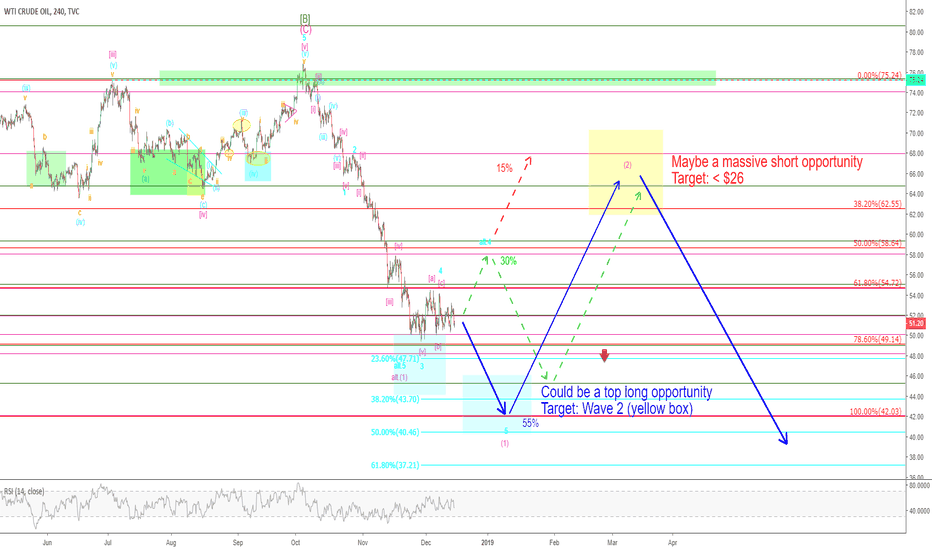932x550 pixels.
Task: Click the 78.00 value on price axis
Action: 916,52
